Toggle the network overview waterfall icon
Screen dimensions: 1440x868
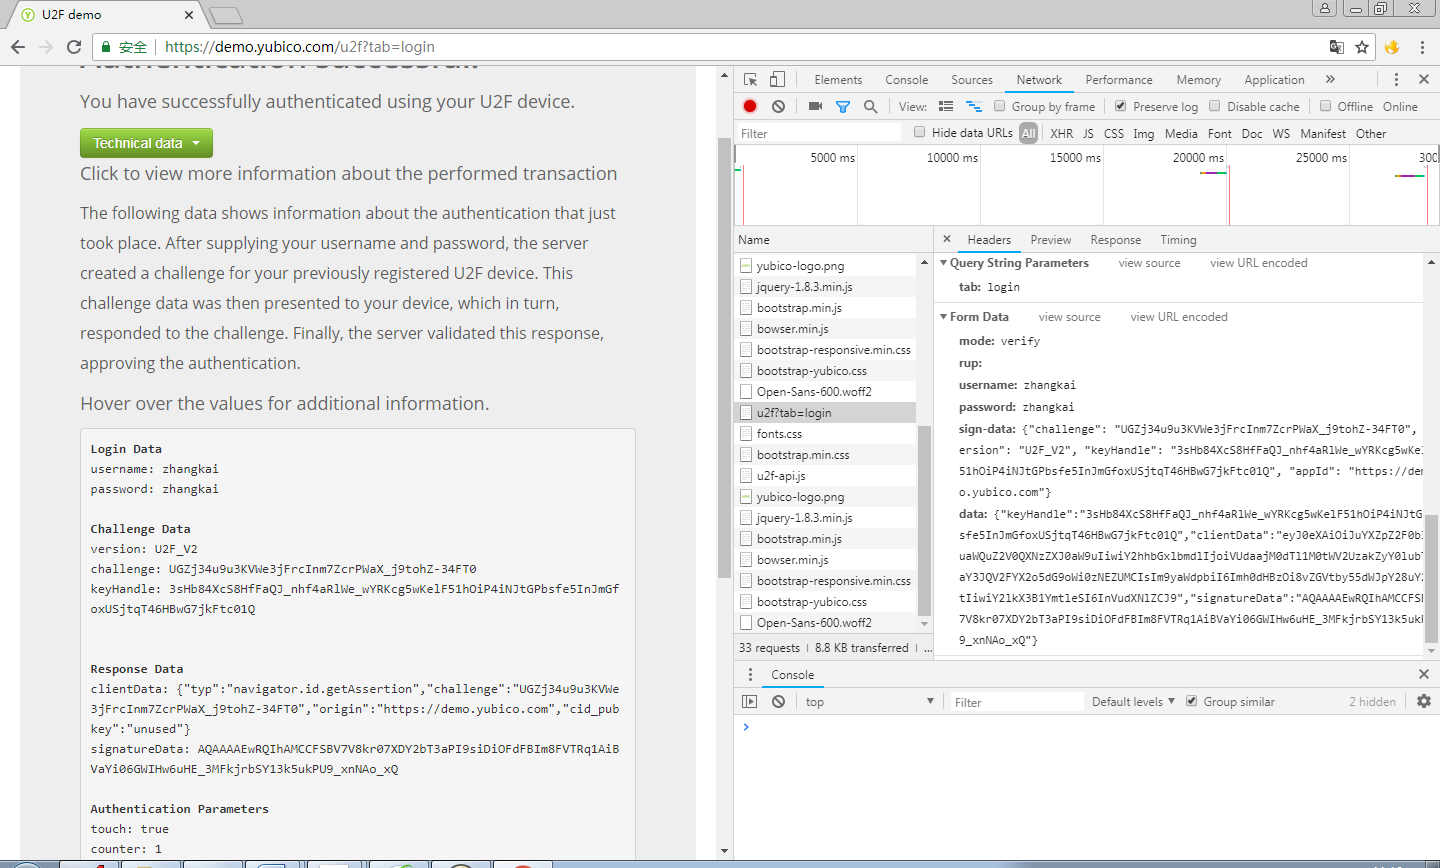974,106
